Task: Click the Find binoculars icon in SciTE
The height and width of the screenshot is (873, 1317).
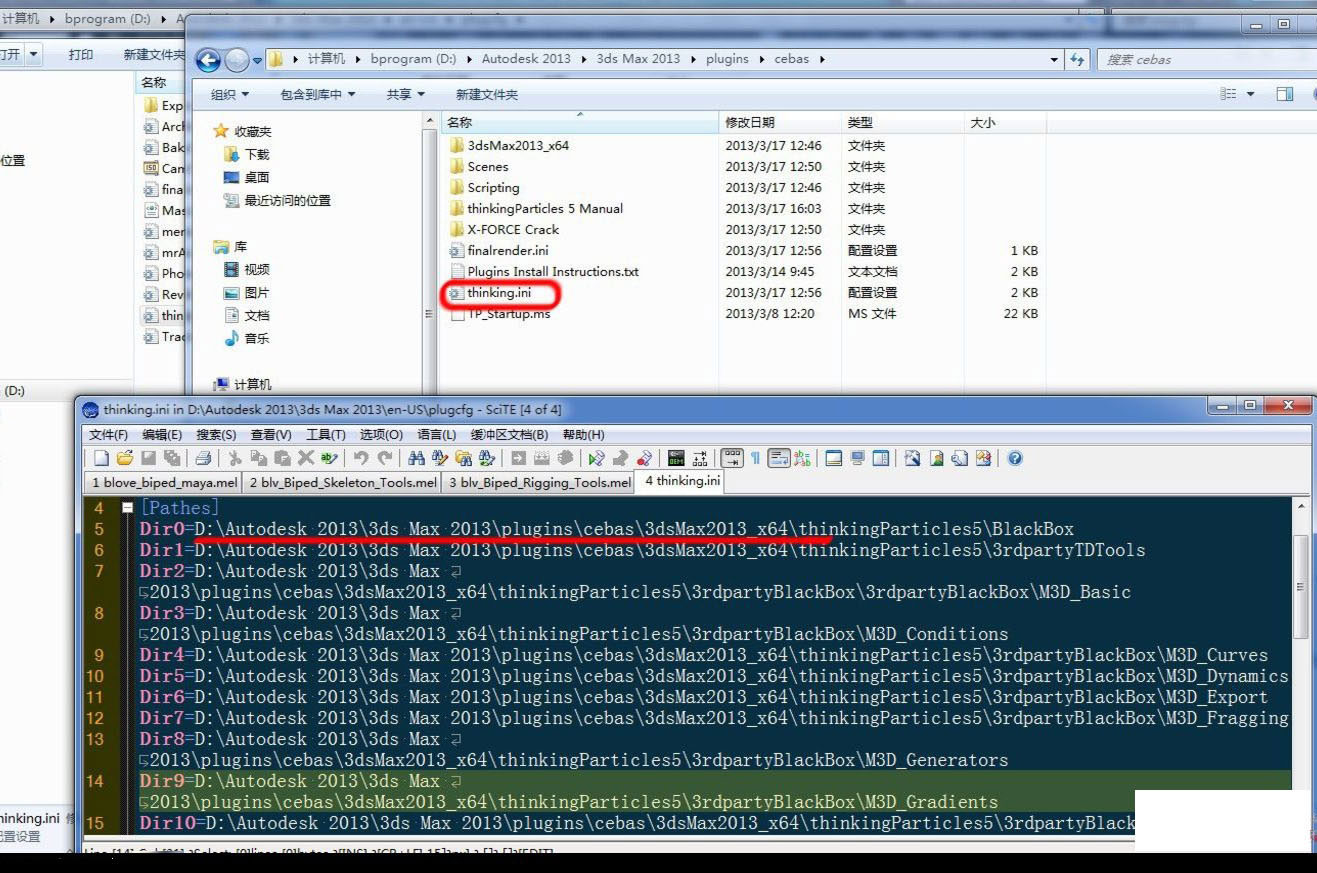Action: coord(417,458)
